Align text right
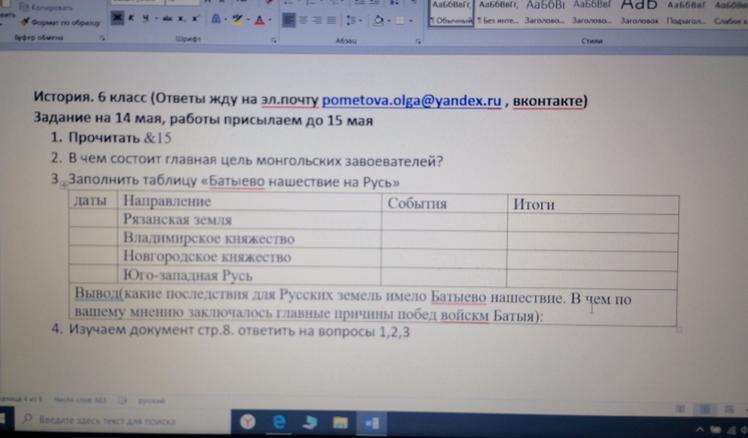The image size is (748, 438). tap(317, 20)
